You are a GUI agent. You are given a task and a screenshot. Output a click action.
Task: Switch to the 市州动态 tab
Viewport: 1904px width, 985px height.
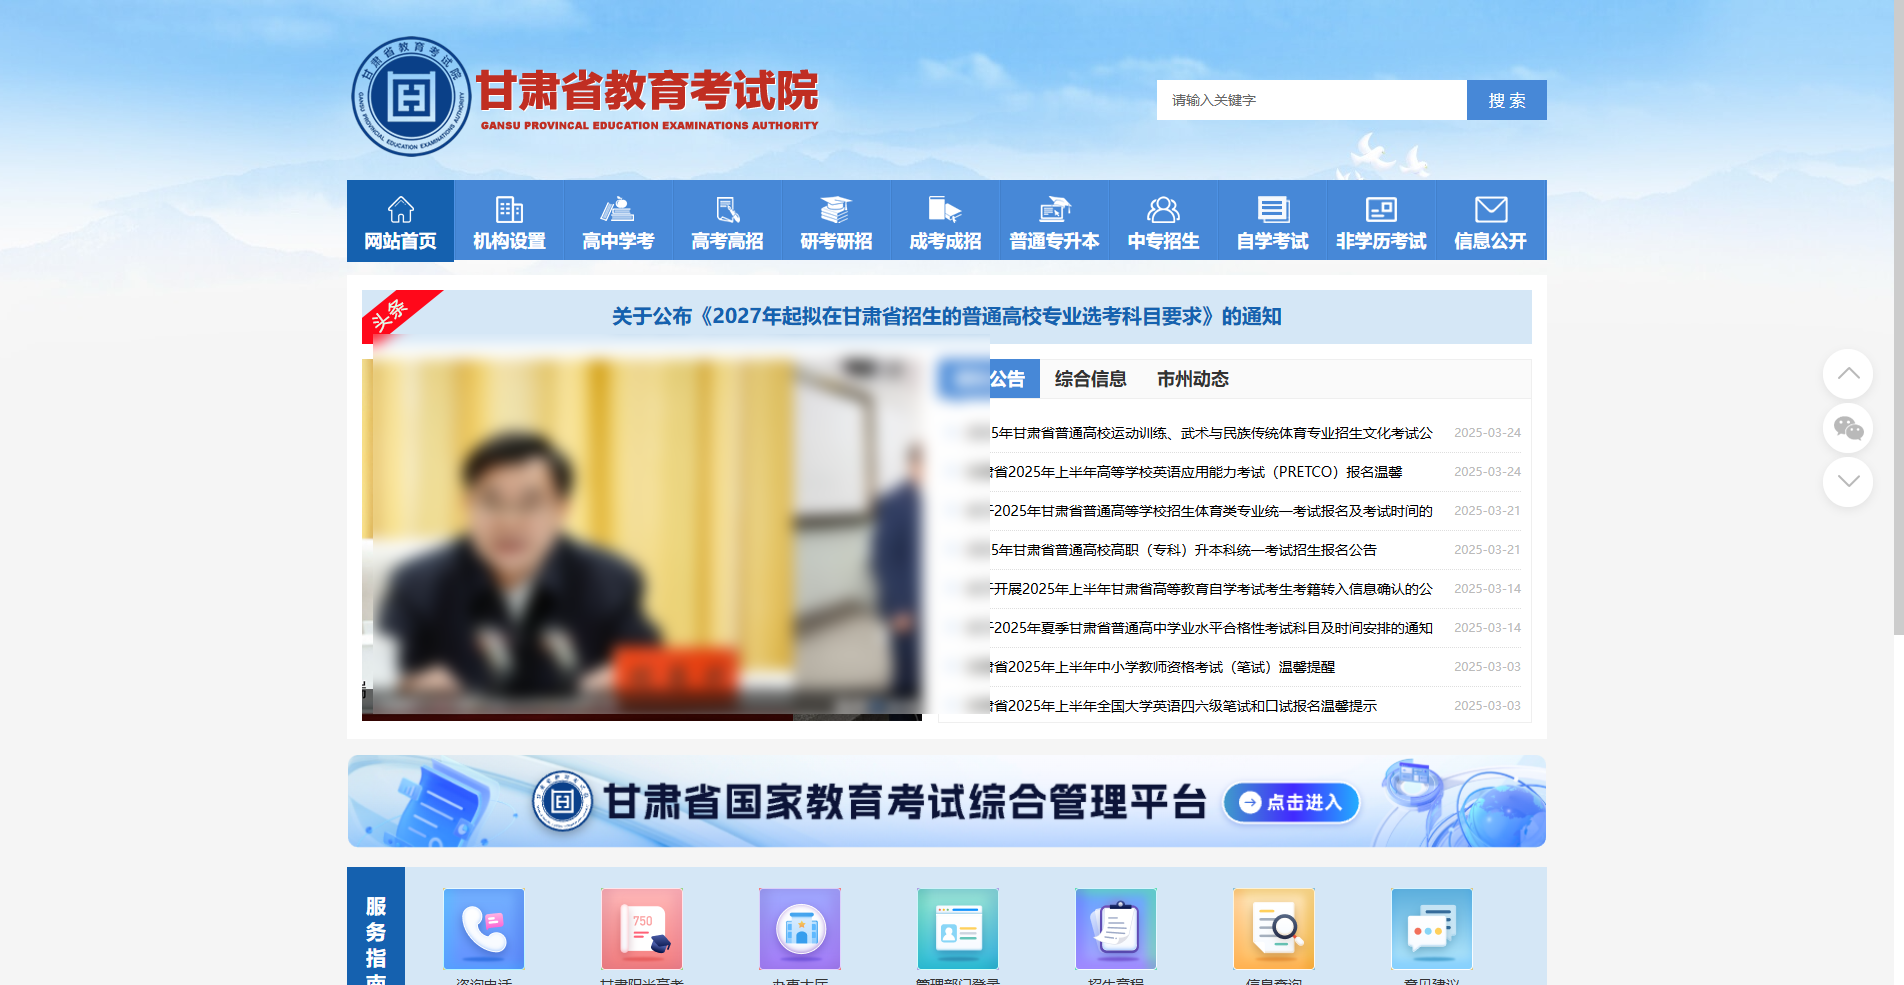tap(1192, 379)
